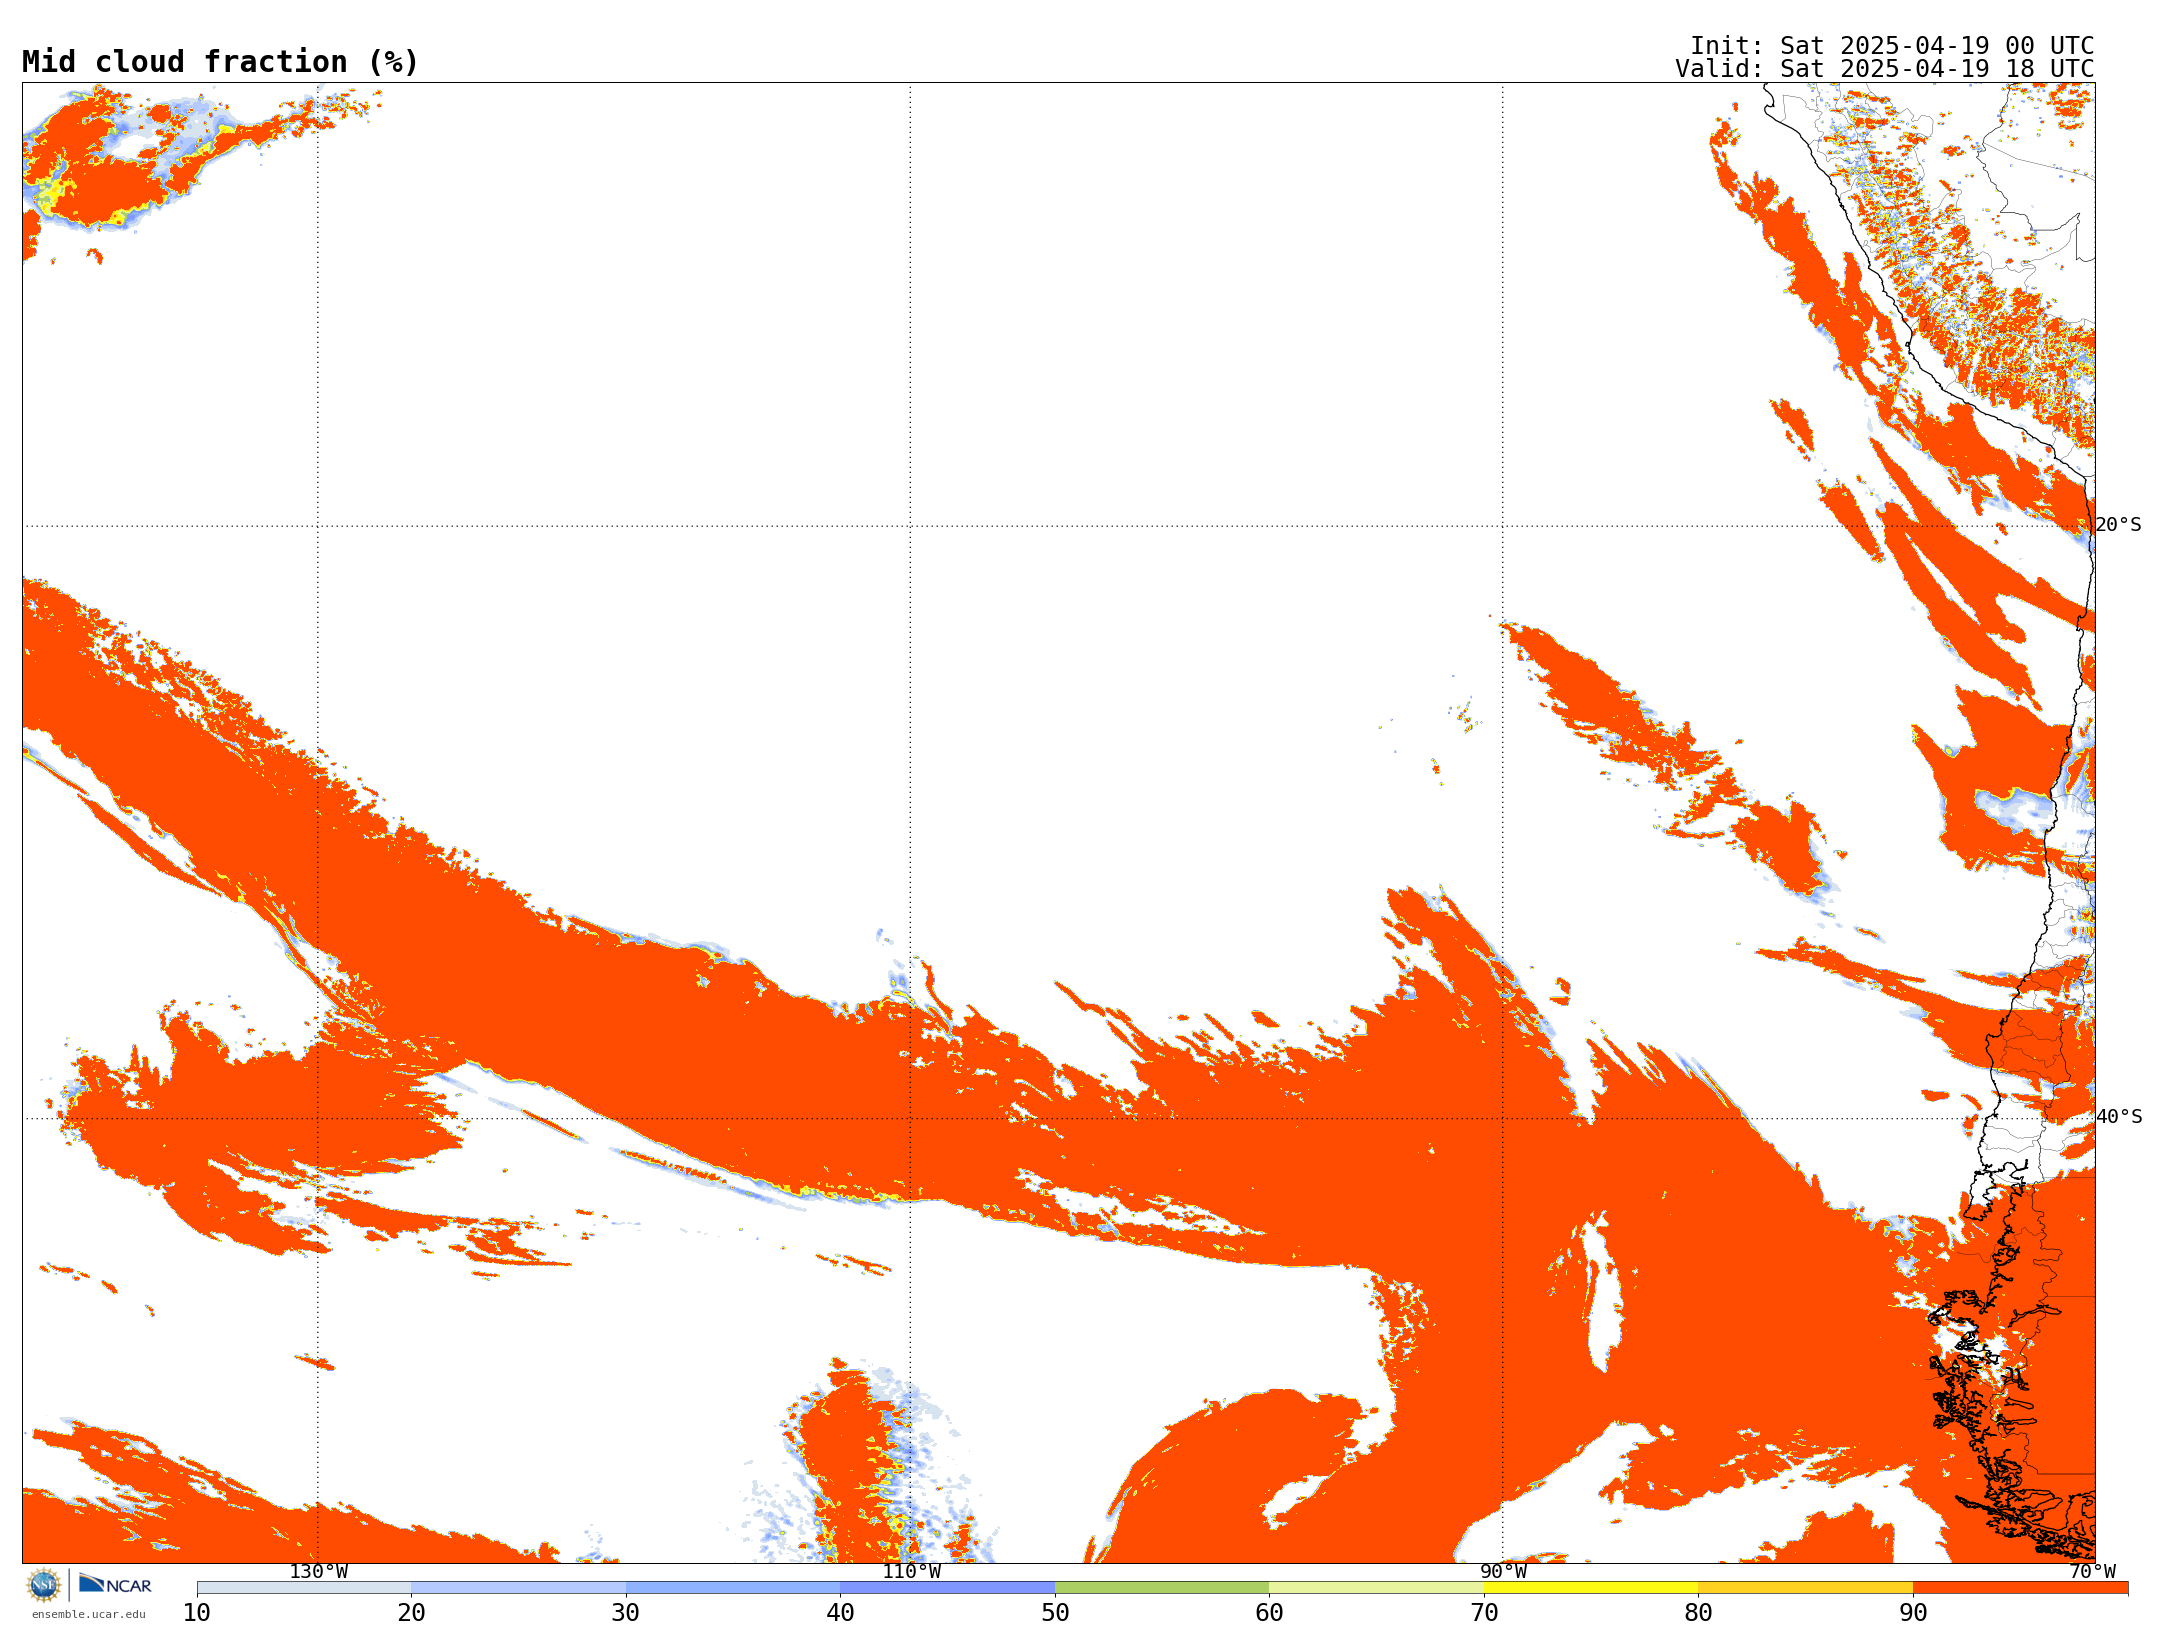Click the 30-40 blue colorbar segment
Image resolution: width=2160 pixels, height=1626 pixels.
(x=733, y=1588)
